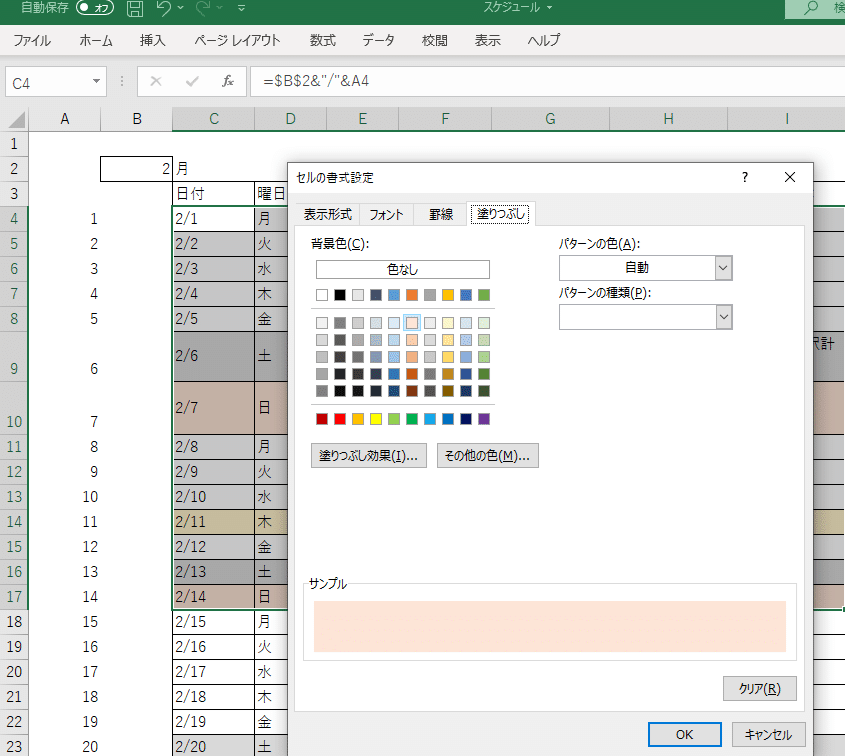Open the ホーム ribbon tab

(x=96, y=40)
